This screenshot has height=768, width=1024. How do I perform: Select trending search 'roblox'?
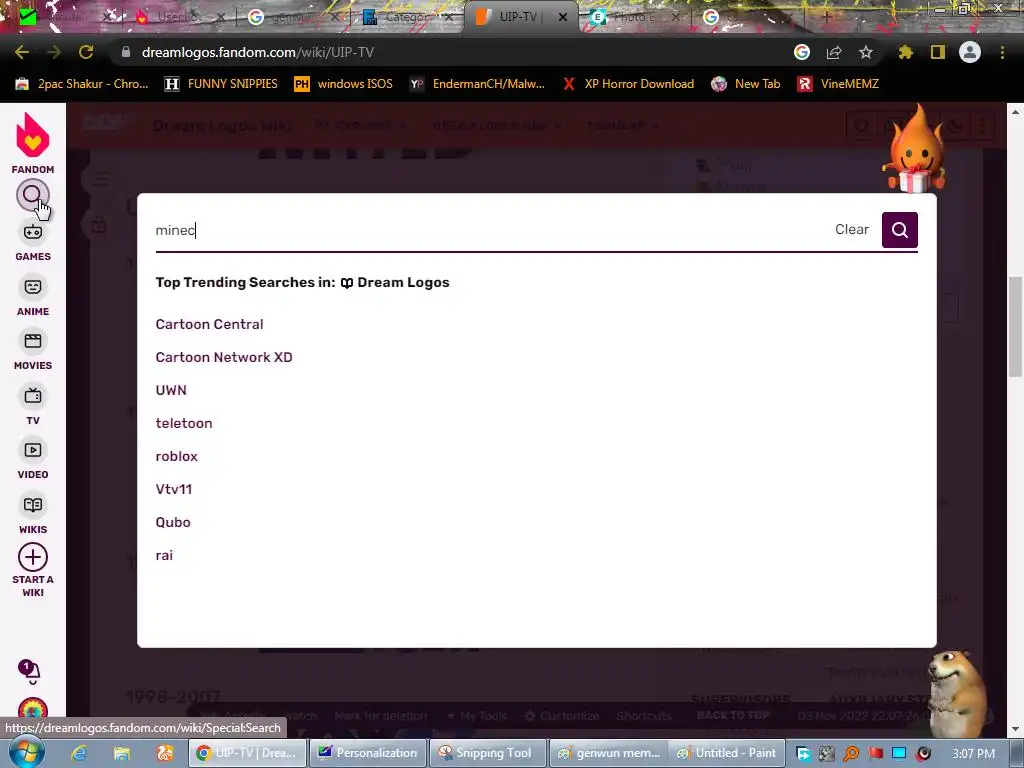click(x=176, y=456)
